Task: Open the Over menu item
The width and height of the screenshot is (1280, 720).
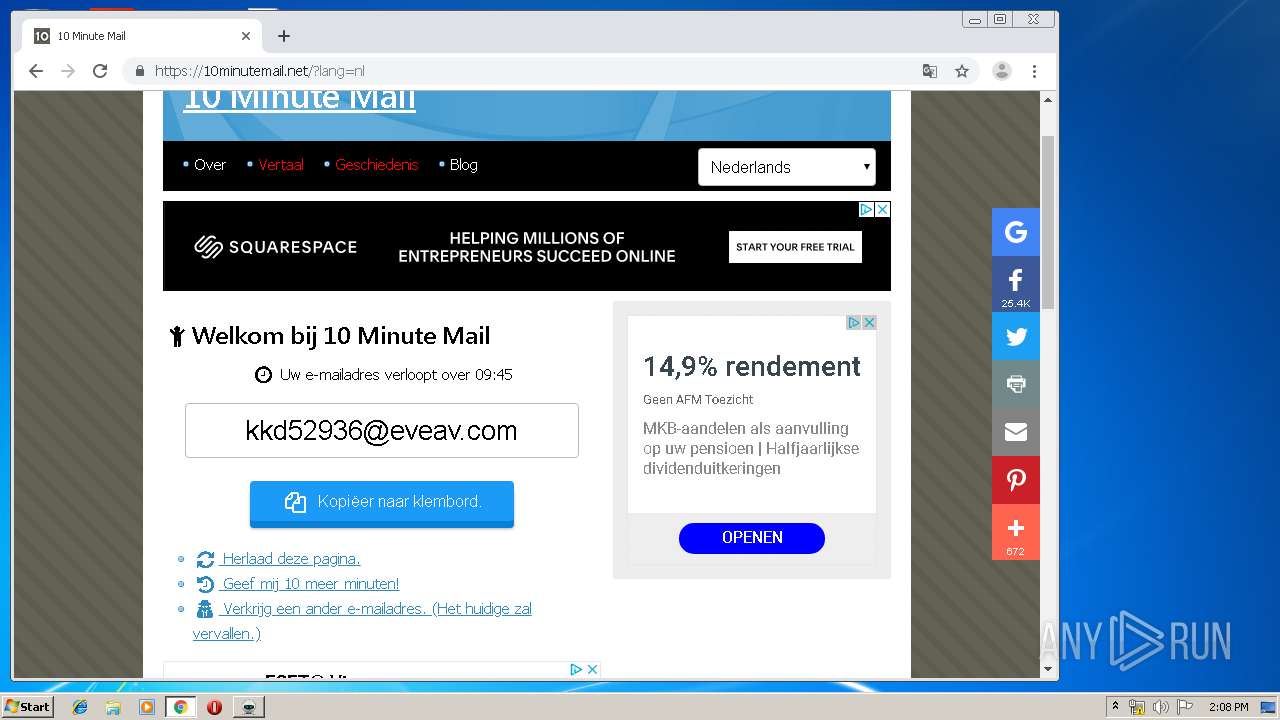Action: 210,165
